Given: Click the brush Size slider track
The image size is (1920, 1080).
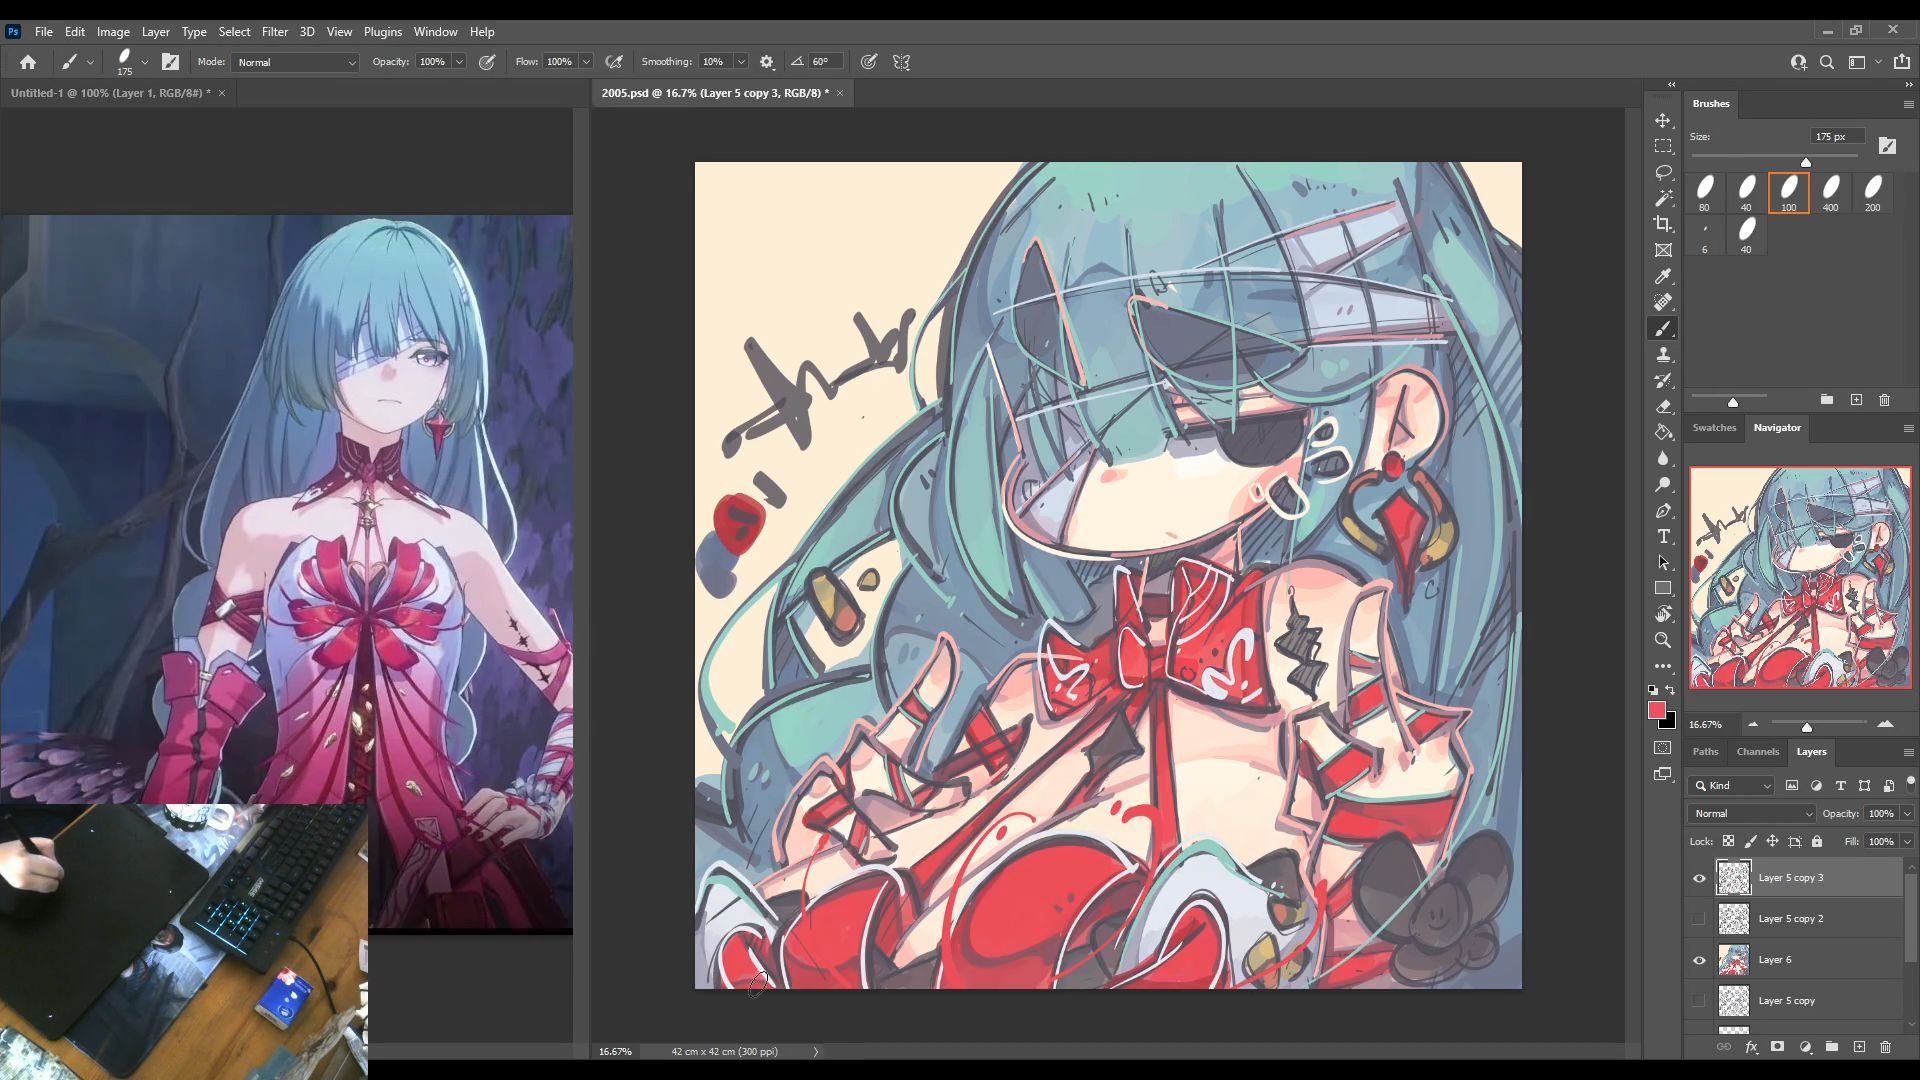Looking at the screenshot, I should pos(1774,157).
